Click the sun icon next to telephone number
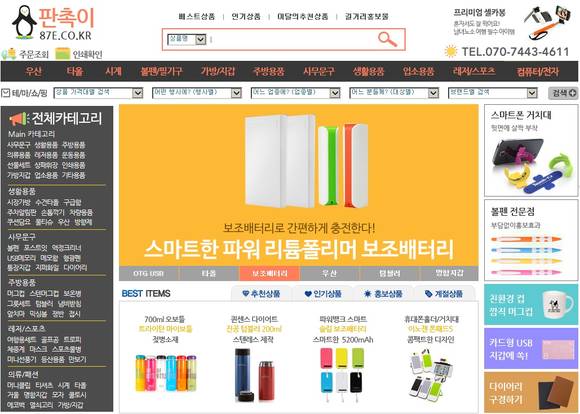Screen dimensions: 580x414 (451, 51)
